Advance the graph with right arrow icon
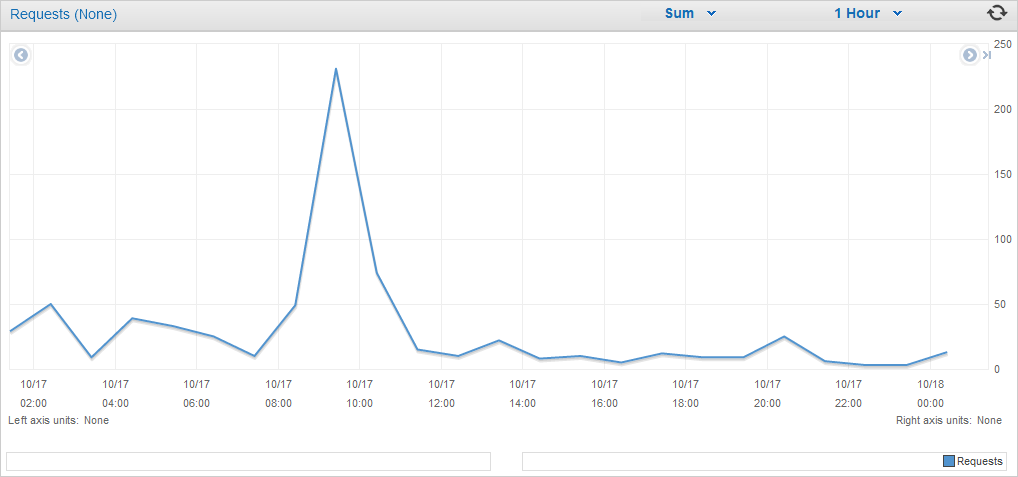 pos(969,55)
